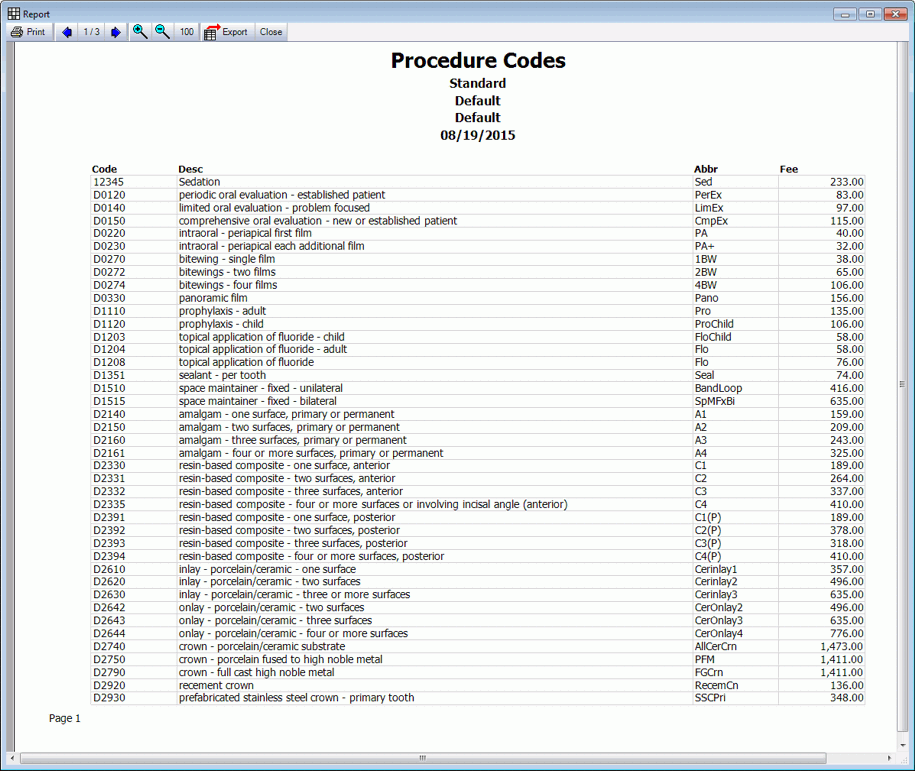915x771 pixels.
Task: Click the Page 1 footer label
Action: click(x=65, y=718)
